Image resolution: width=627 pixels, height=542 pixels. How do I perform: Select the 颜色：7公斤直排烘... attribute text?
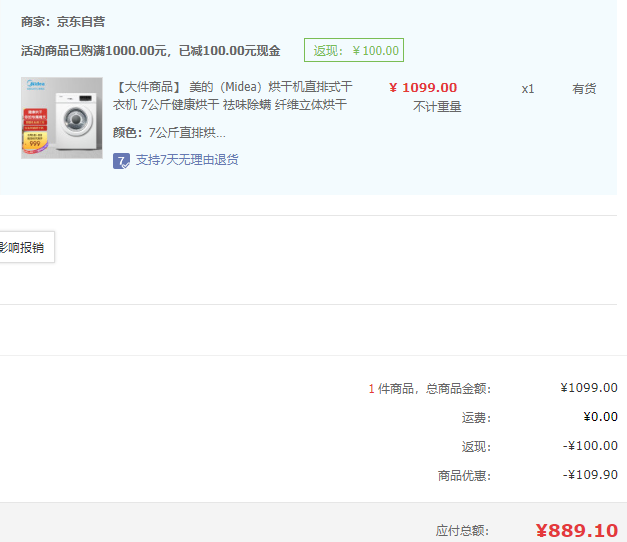[x=169, y=132]
